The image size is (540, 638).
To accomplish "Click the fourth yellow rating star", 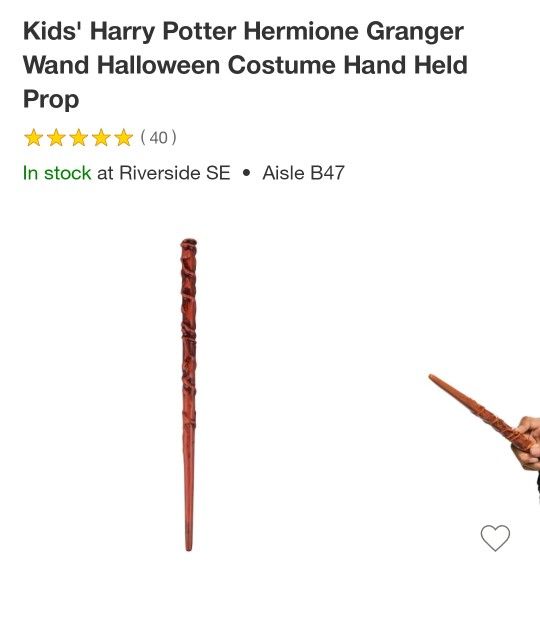I will click(x=101, y=138).
